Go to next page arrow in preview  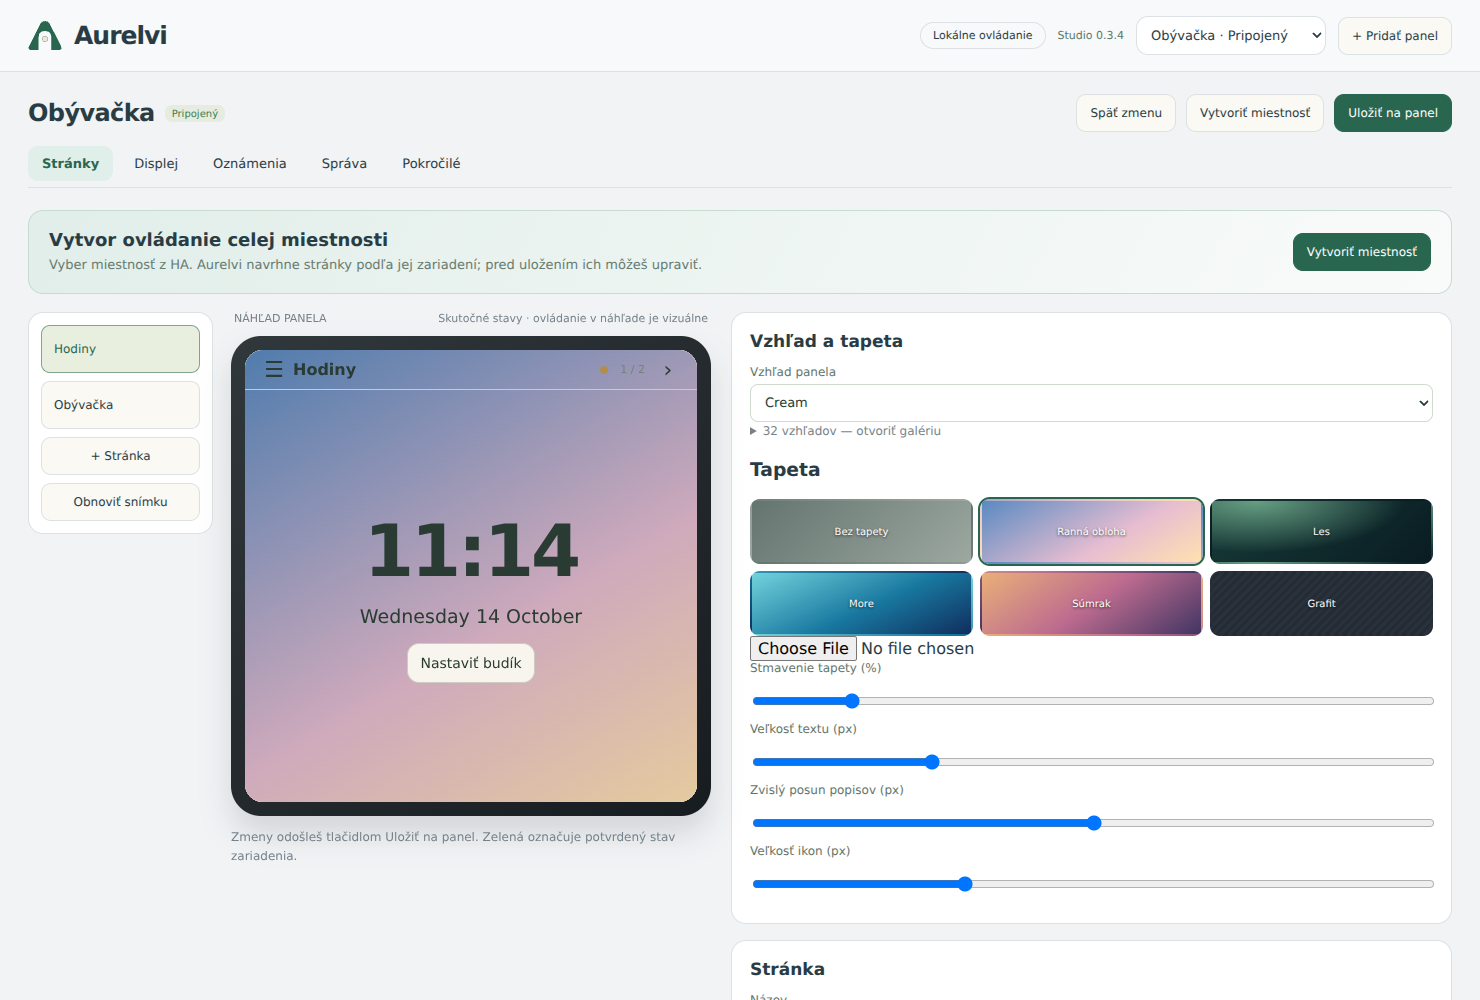coord(668,370)
